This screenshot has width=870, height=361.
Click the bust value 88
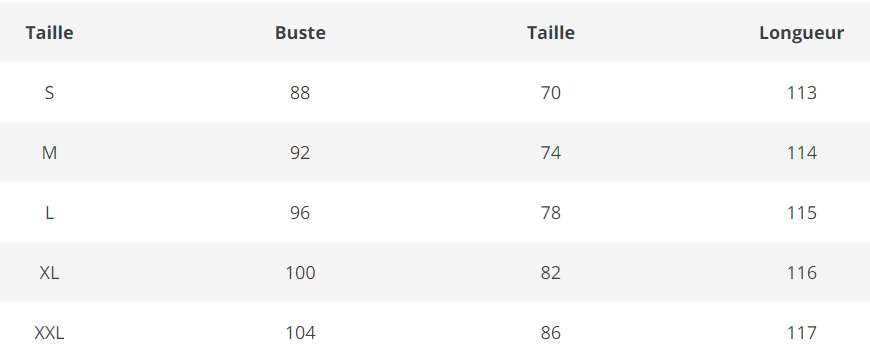(x=300, y=93)
